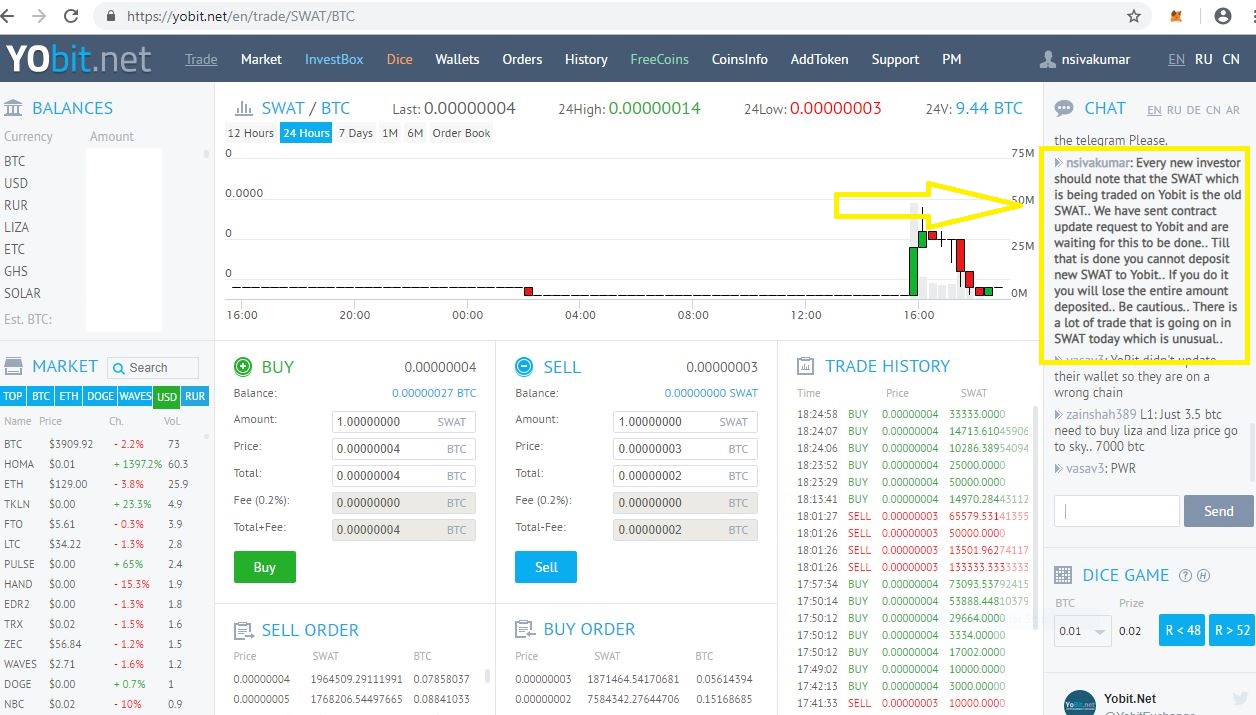Select the ETH row in Market list
The width and height of the screenshot is (1256, 715).
click(x=103, y=484)
